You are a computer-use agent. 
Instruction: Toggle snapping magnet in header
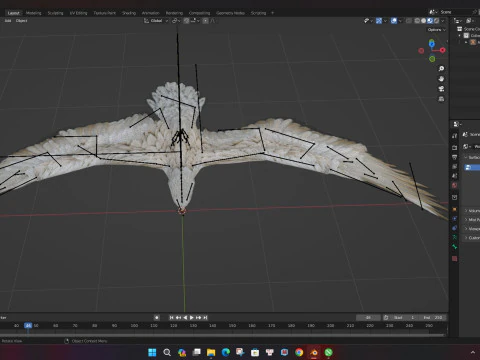(186, 21)
